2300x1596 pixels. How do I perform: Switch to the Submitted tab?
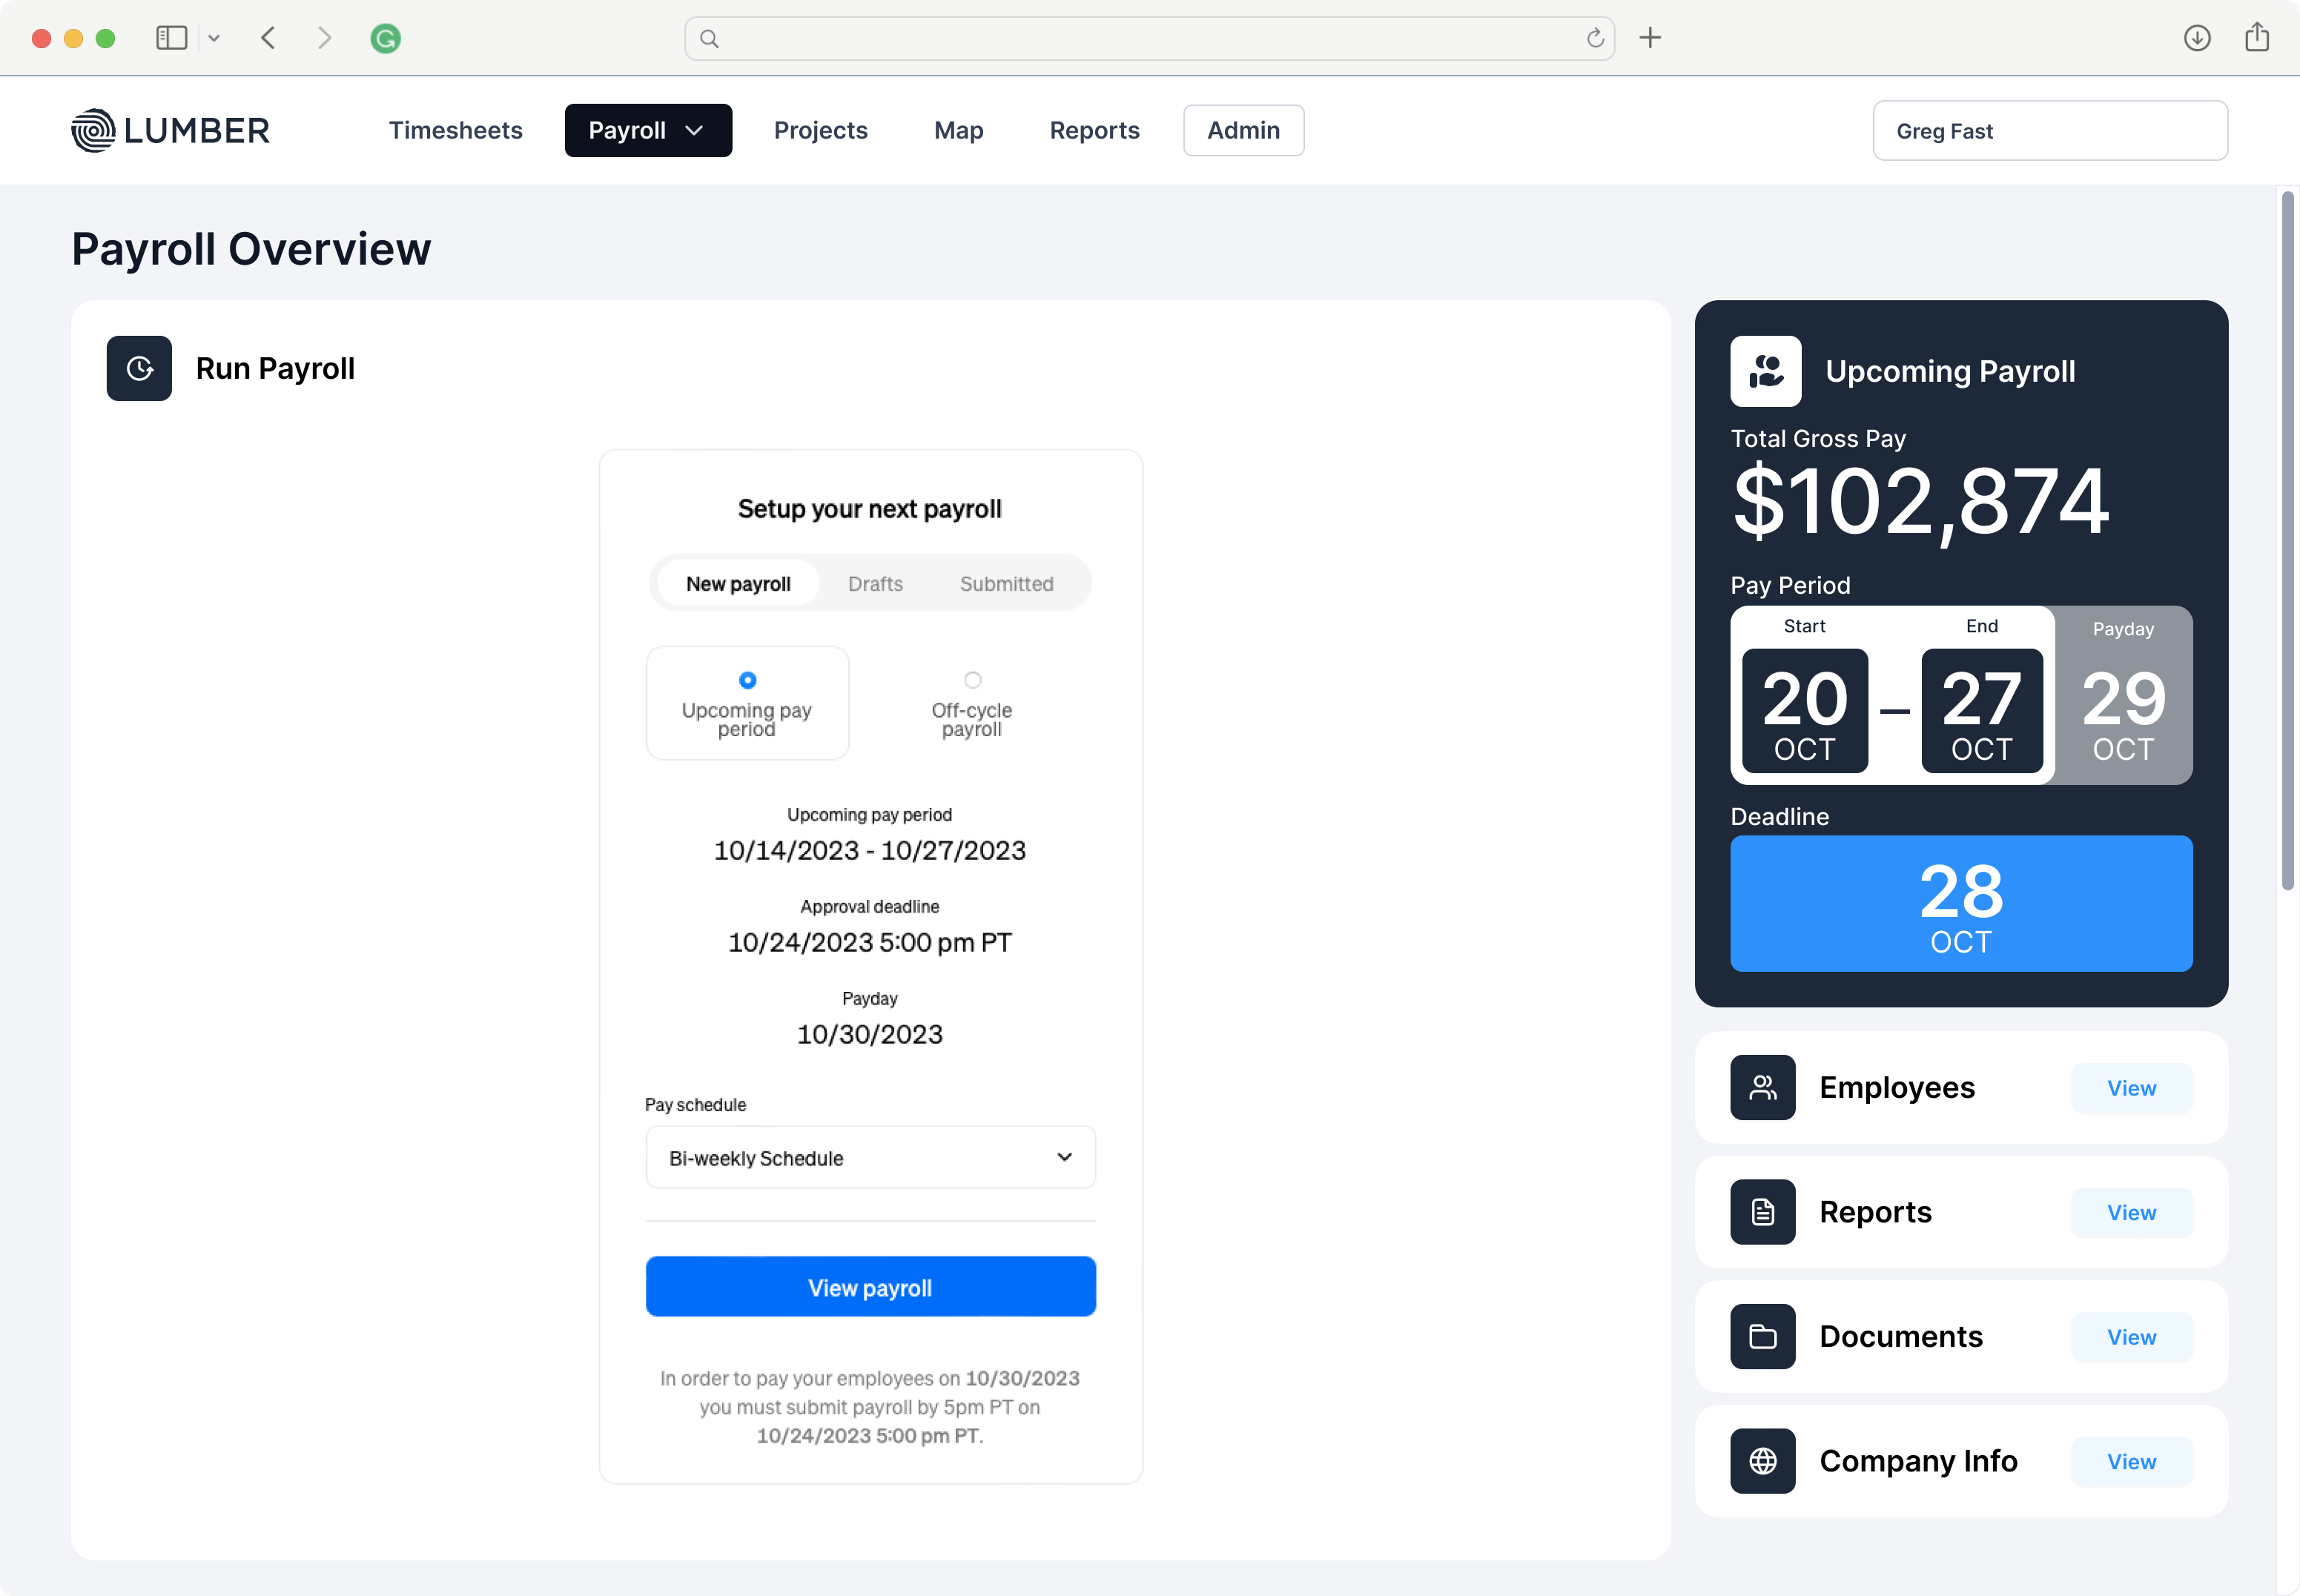tap(1006, 583)
